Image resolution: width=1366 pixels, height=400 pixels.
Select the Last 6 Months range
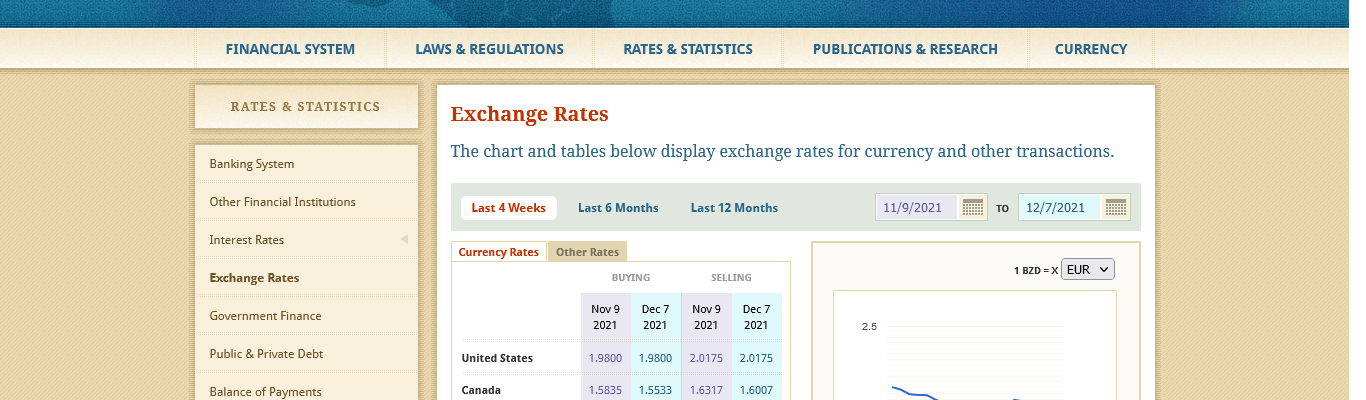point(618,208)
